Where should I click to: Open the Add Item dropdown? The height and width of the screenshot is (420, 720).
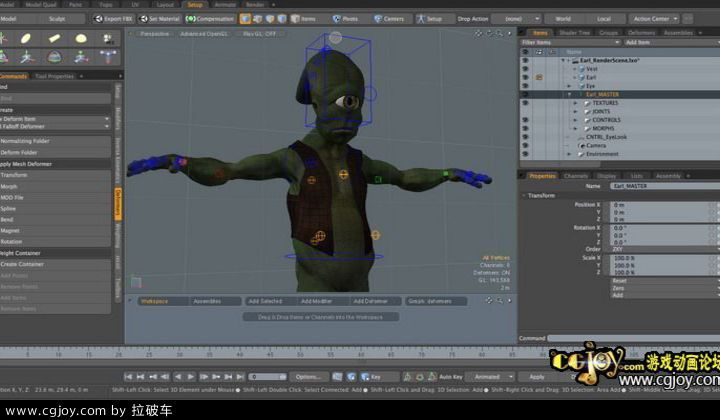coord(671,42)
